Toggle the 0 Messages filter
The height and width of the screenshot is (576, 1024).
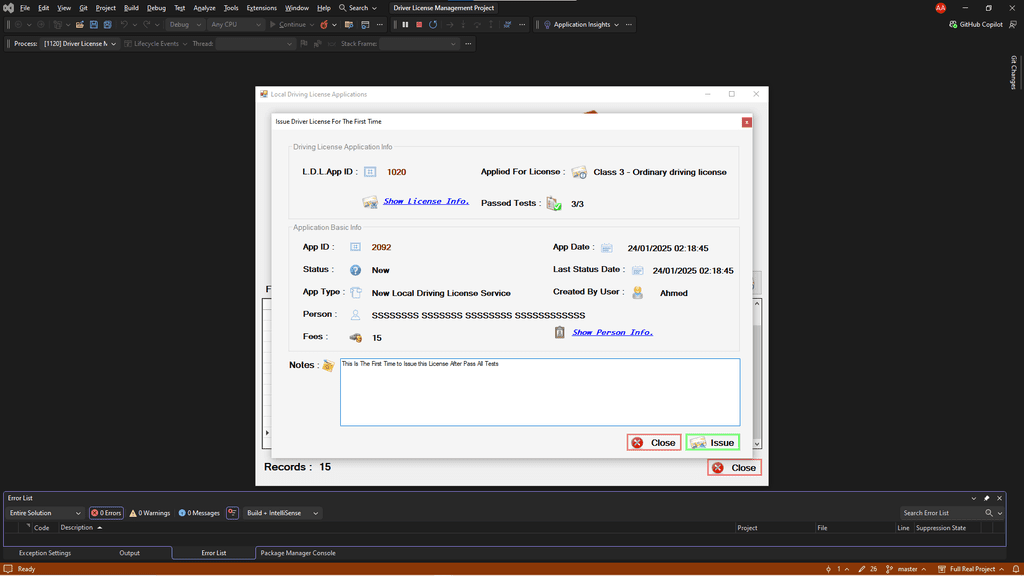click(199, 513)
